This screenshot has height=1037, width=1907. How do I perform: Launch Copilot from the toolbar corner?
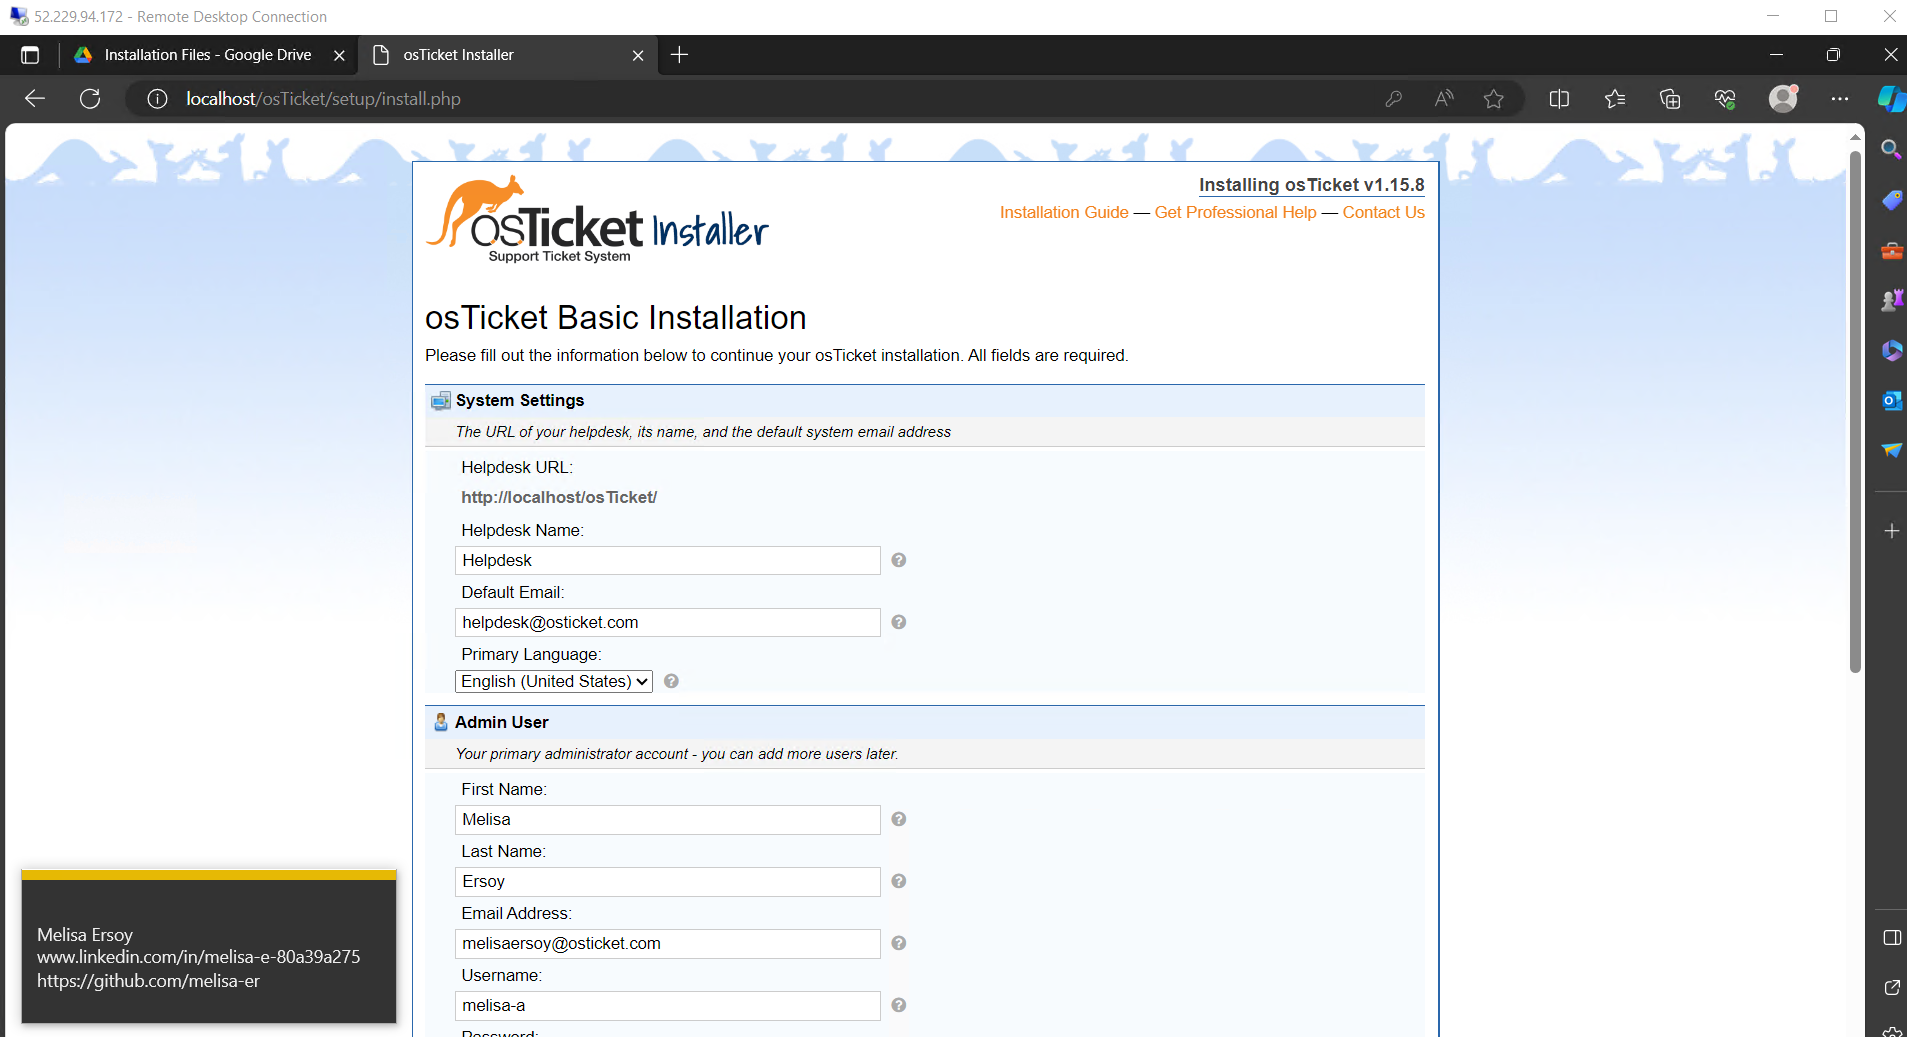(x=1890, y=99)
